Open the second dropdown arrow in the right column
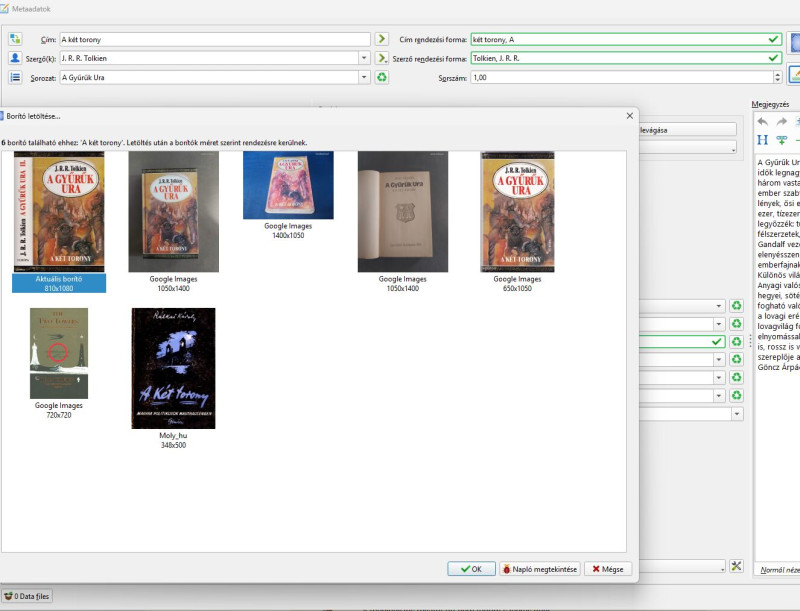 click(718, 324)
